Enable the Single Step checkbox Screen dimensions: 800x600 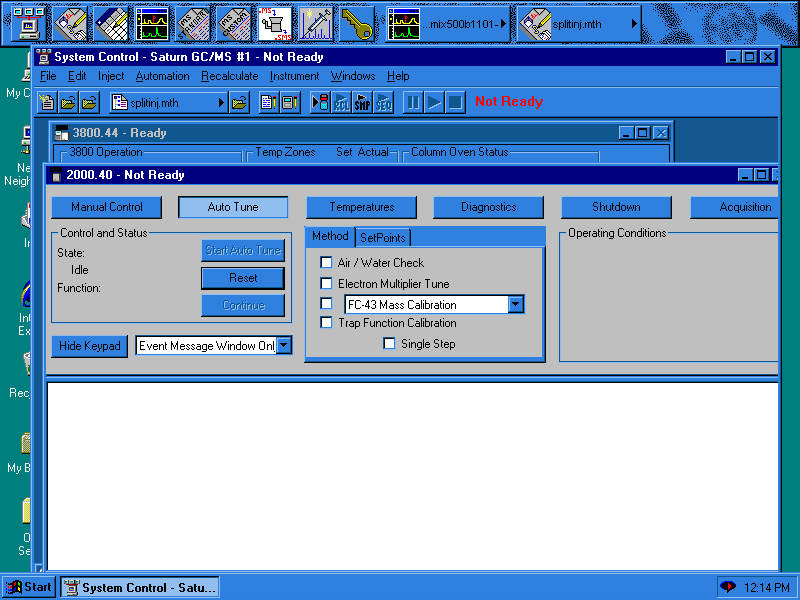click(x=389, y=343)
